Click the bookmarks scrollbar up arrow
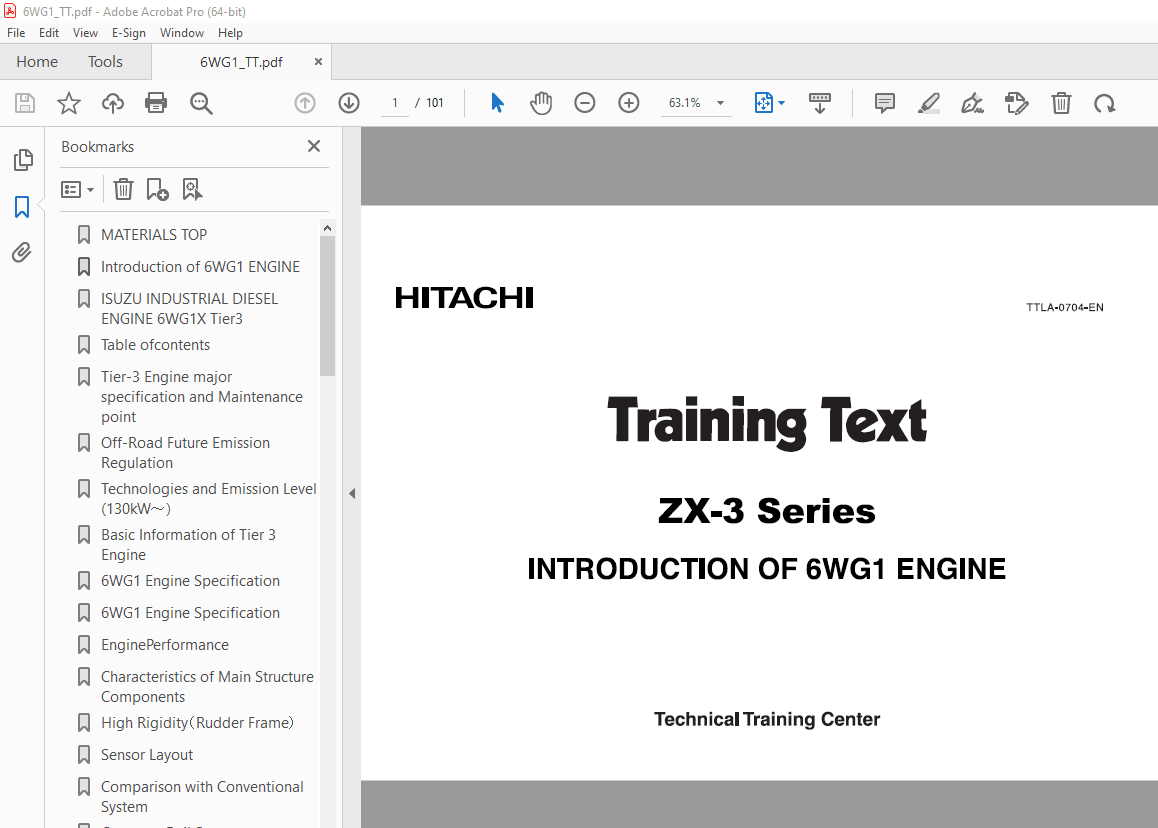1158x828 pixels. pyautogui.click(x=327, y=228)
